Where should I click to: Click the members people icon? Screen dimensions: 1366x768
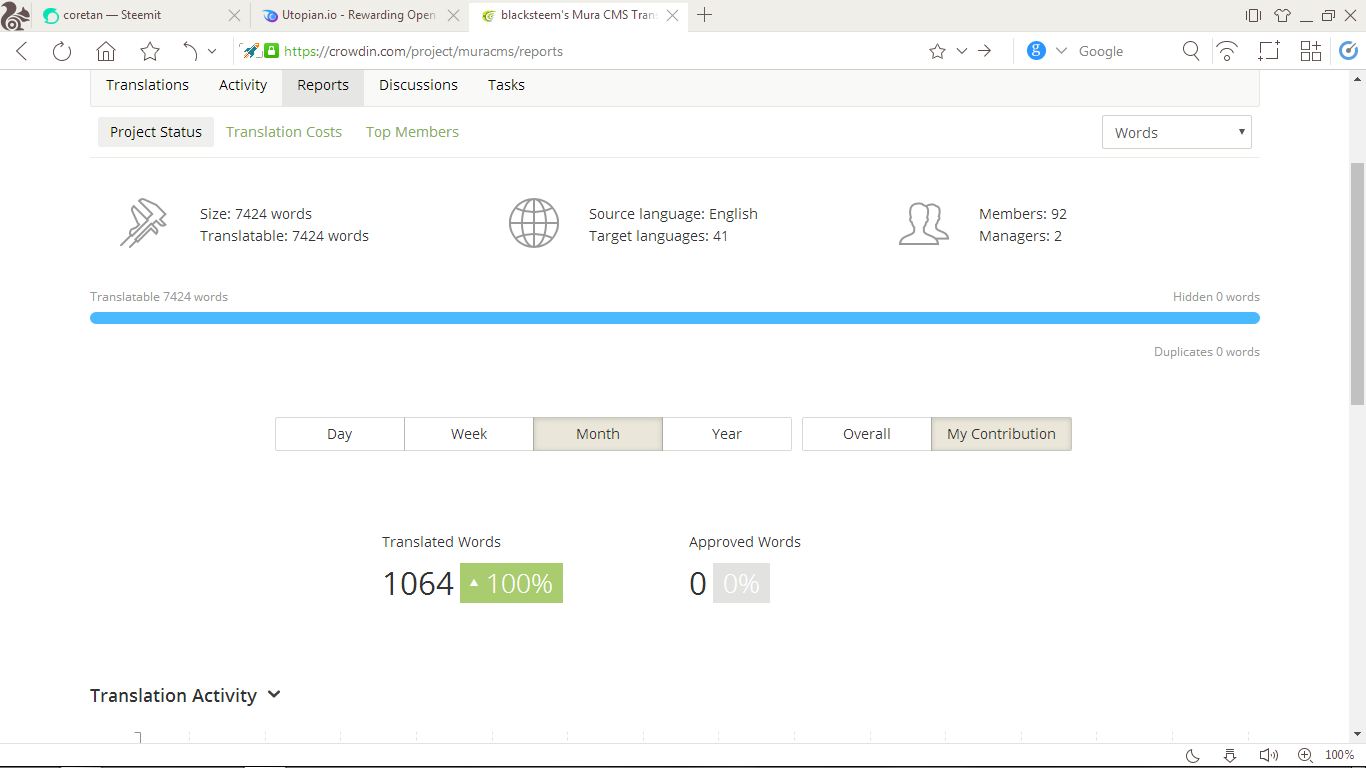[923, 223]
